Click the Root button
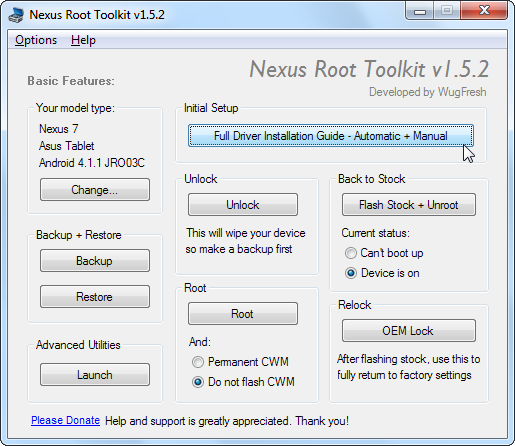This screenshot has width=515, height=446. coord(243,313)
